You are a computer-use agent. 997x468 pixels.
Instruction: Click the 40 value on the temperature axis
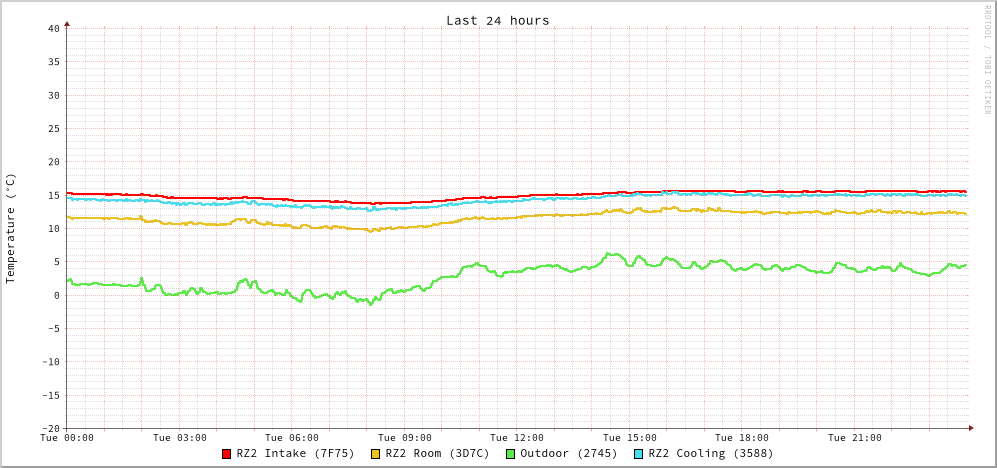53,28
